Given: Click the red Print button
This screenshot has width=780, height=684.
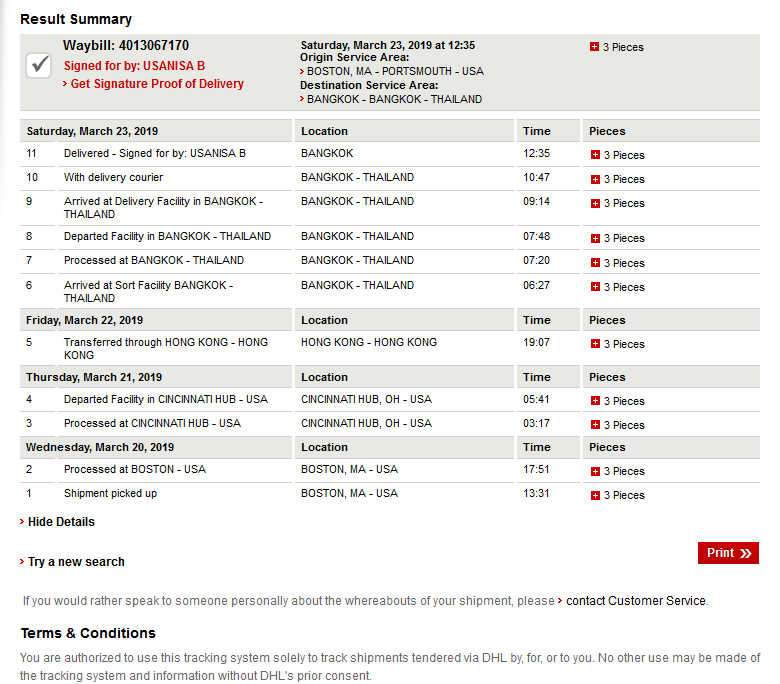Looking at the screenshot, I should click(x=728, y=553).
